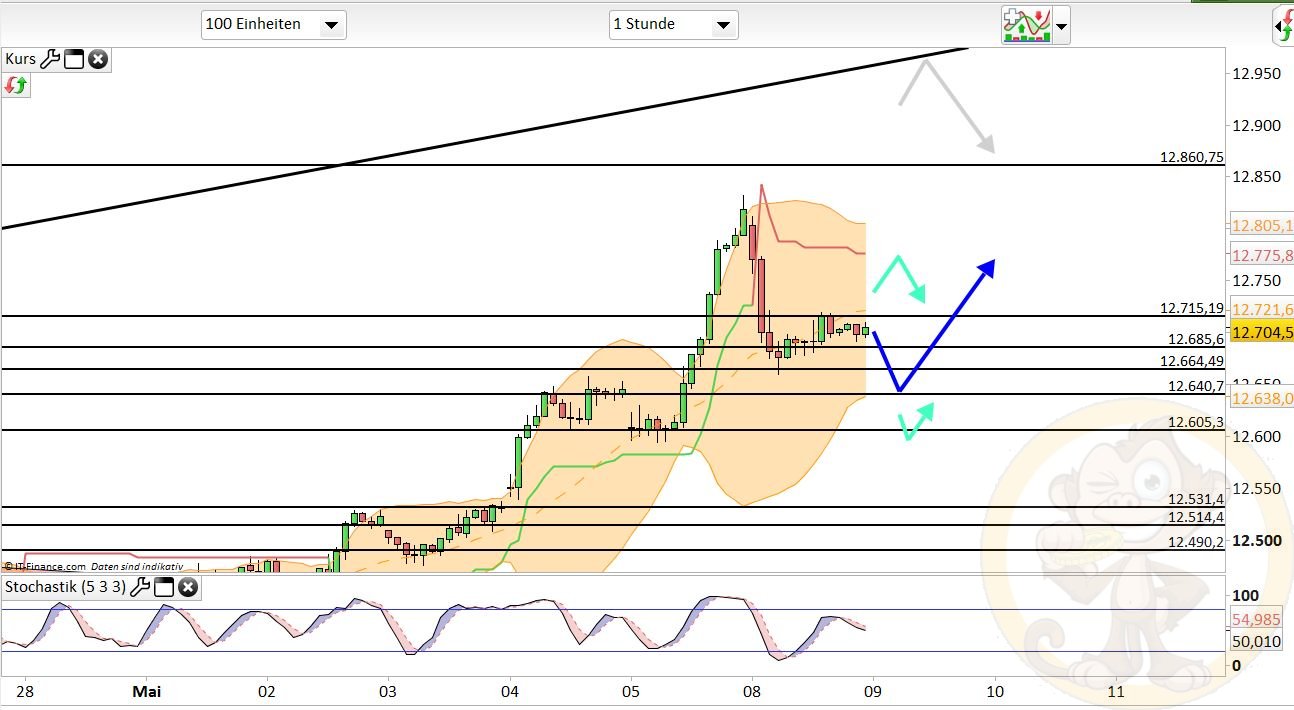Click the red-green refresh arrows under Kurs

click(16, 86)
